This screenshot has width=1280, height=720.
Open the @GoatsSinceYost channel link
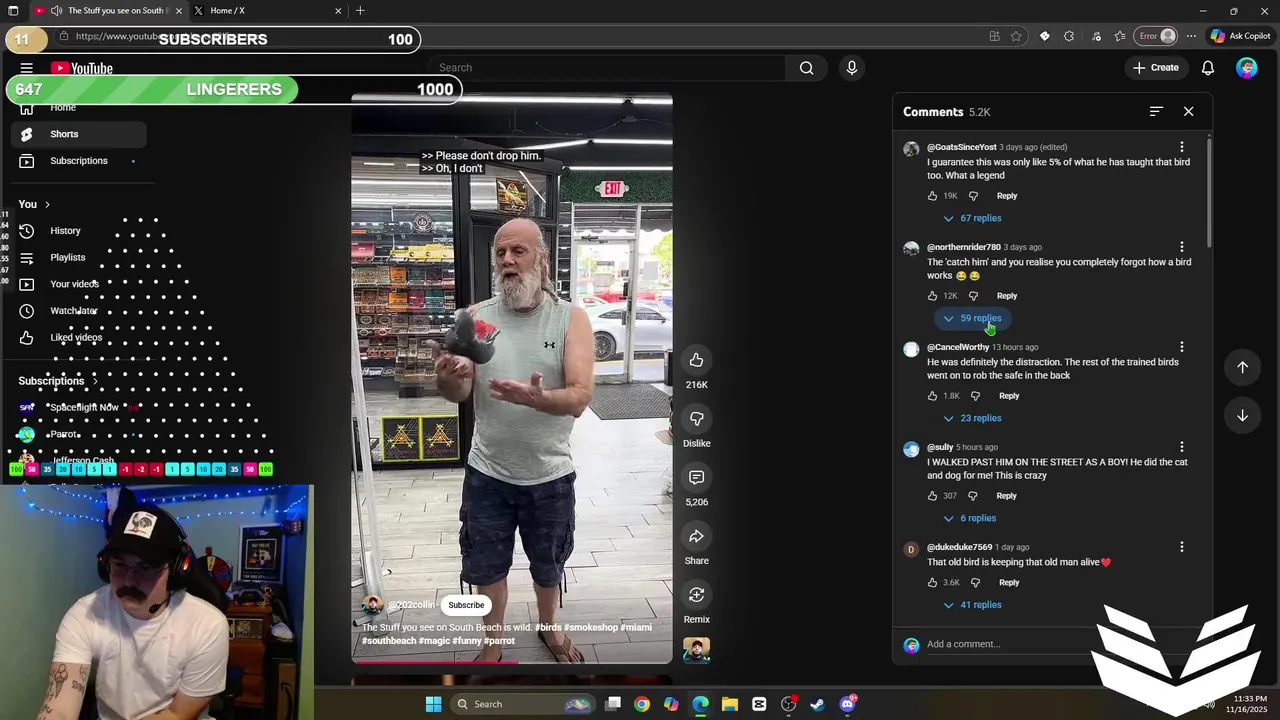pos(962,147)
